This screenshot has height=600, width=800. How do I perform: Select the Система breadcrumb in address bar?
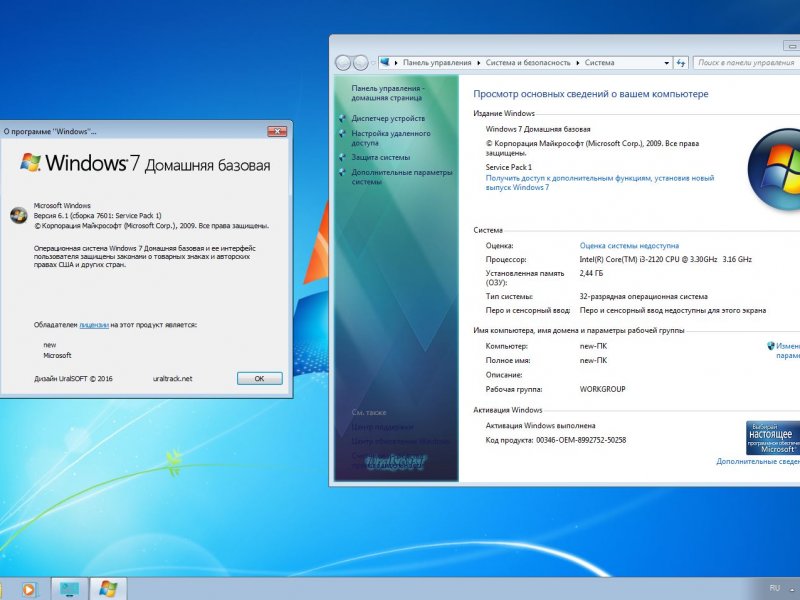pos(599,63)
